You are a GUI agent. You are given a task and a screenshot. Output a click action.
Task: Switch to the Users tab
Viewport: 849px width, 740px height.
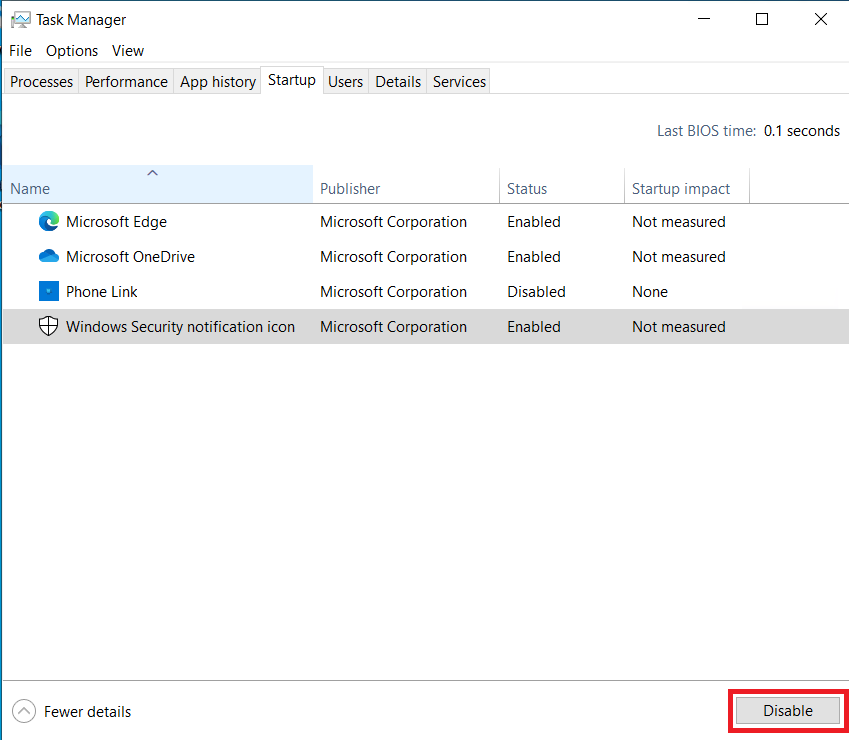pyautogui.click(x=345, y=82)
